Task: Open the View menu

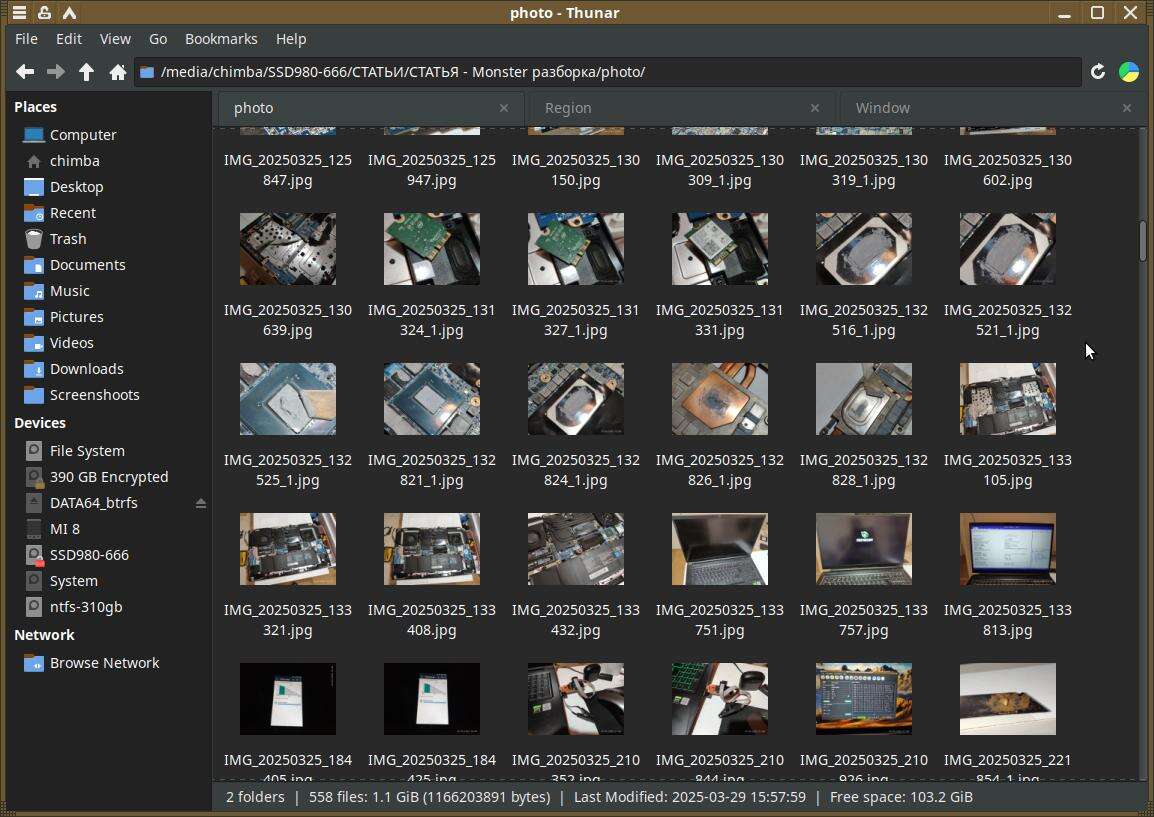Action: click(x=115, y=39)
